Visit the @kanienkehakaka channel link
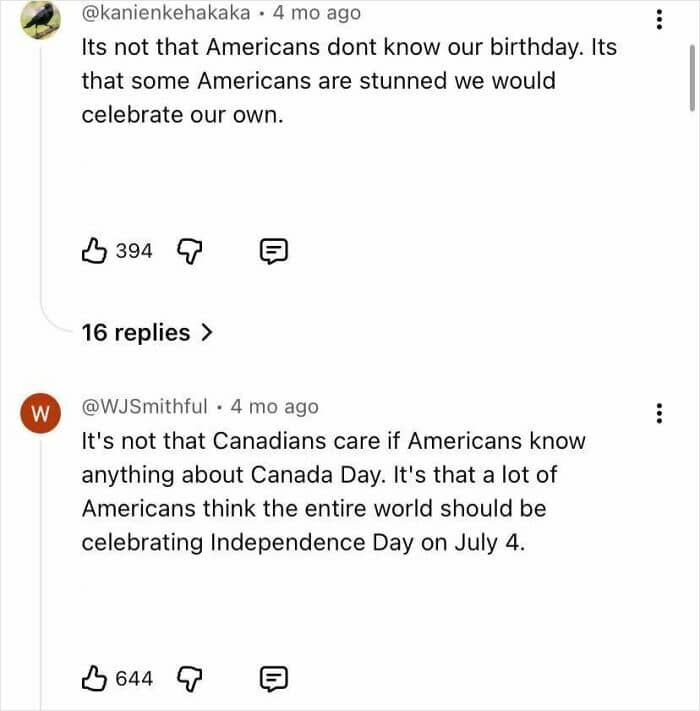The image size is (700, 711). click(165, 14)
